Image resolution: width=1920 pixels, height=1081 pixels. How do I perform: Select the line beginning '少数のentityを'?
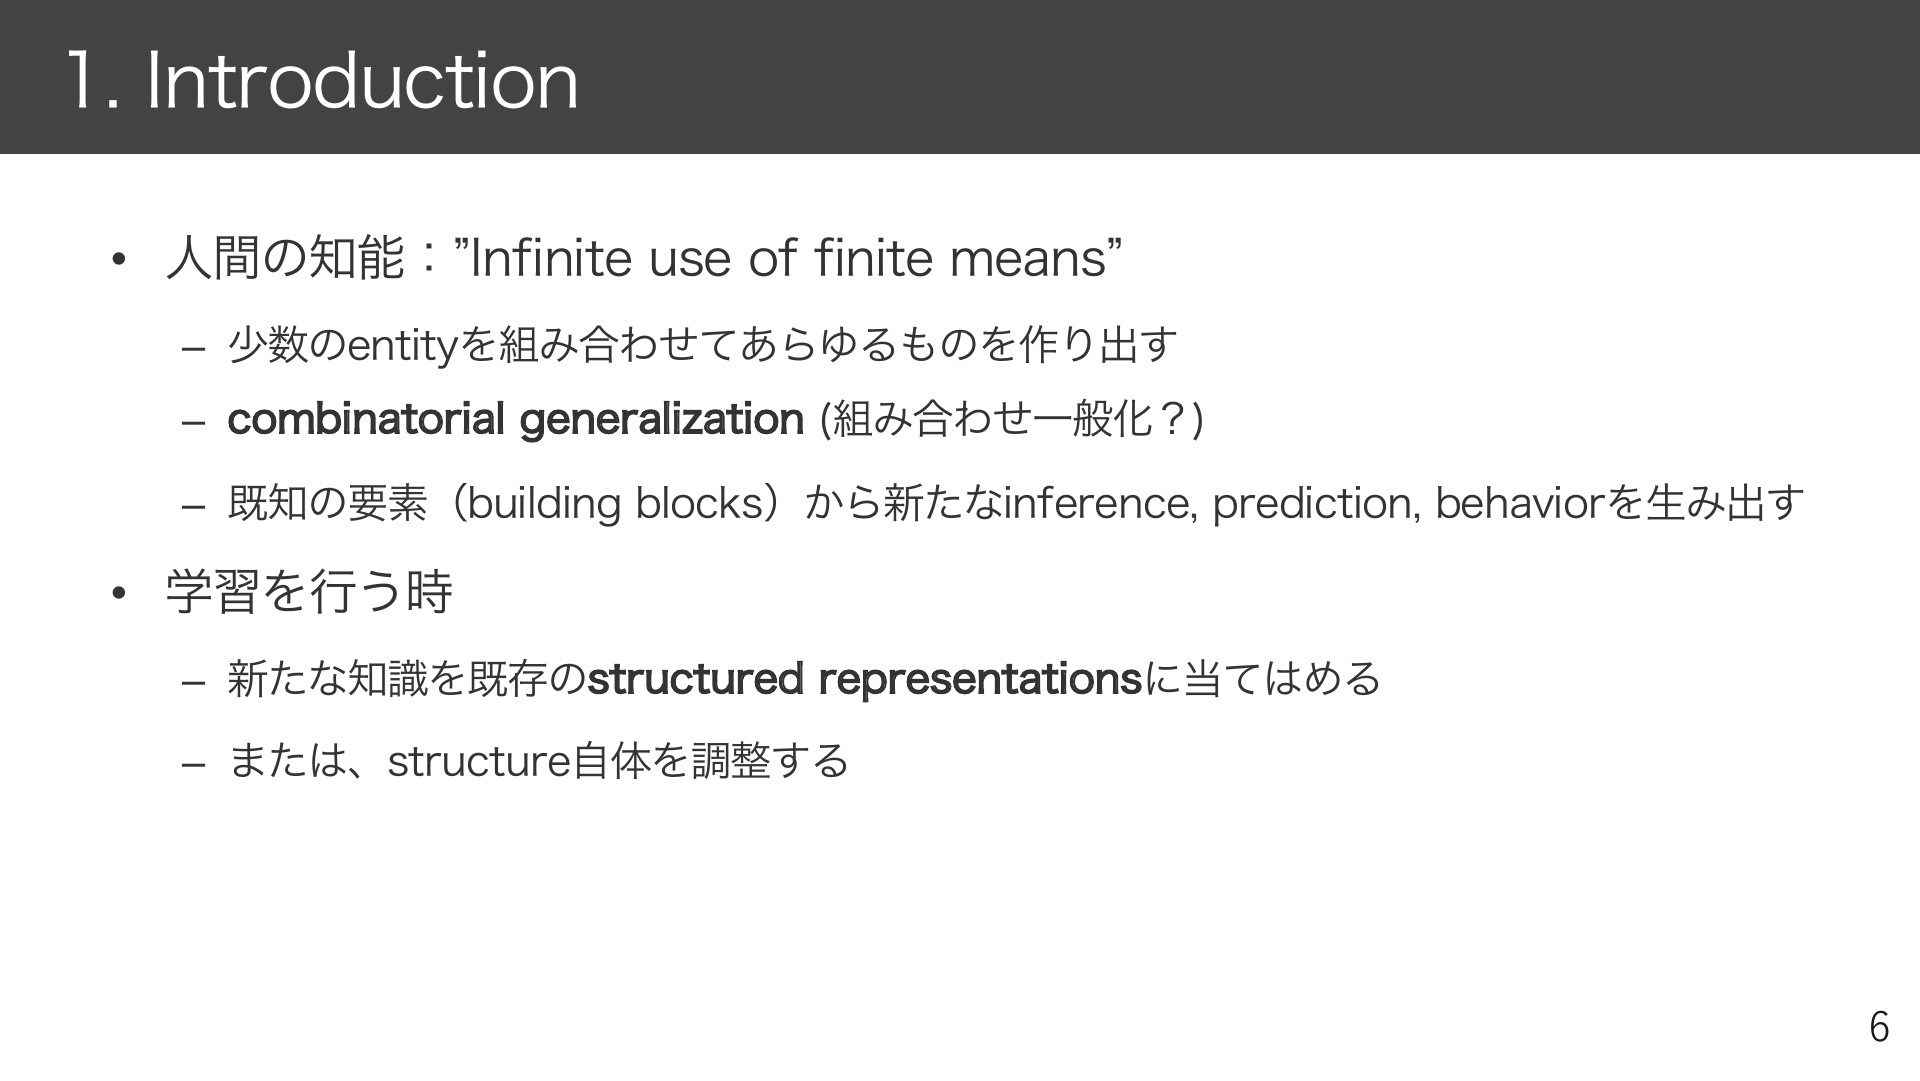pyautogui.click(x=703, y=345)
